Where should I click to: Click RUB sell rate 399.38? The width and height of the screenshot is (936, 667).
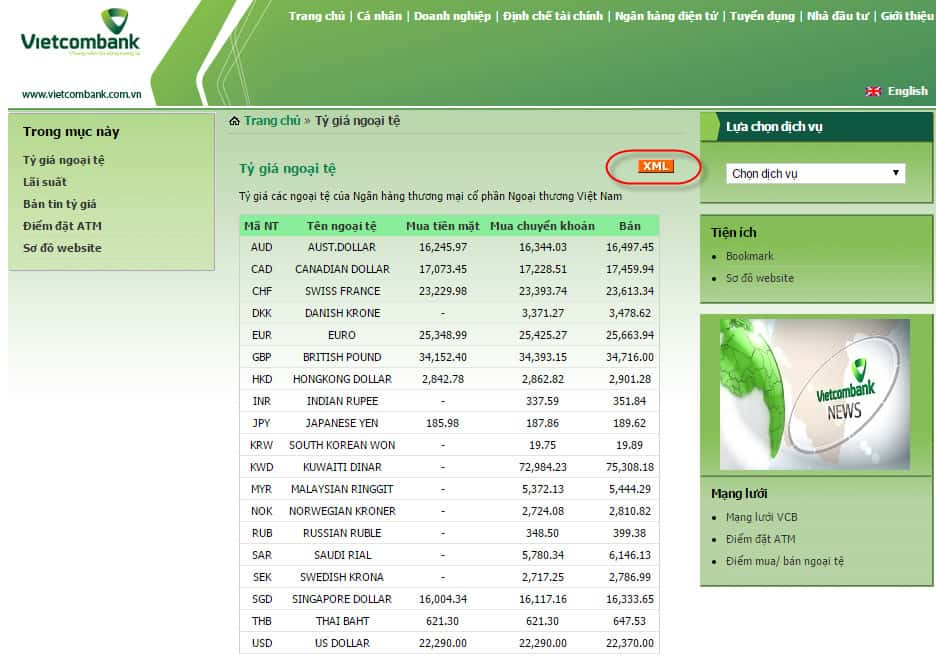click(630, 533)
